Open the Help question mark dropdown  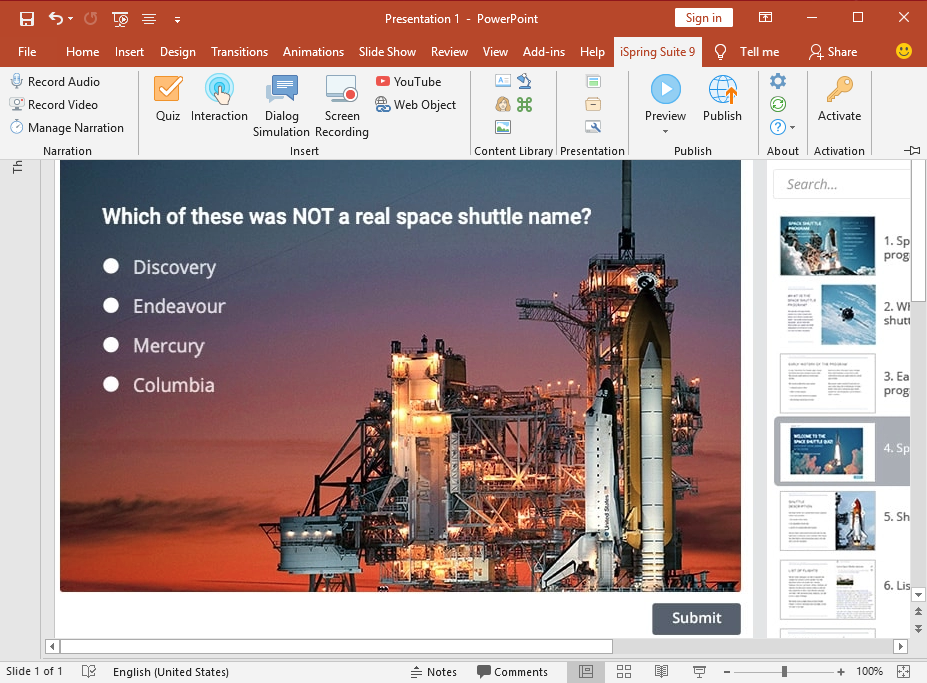782,127
